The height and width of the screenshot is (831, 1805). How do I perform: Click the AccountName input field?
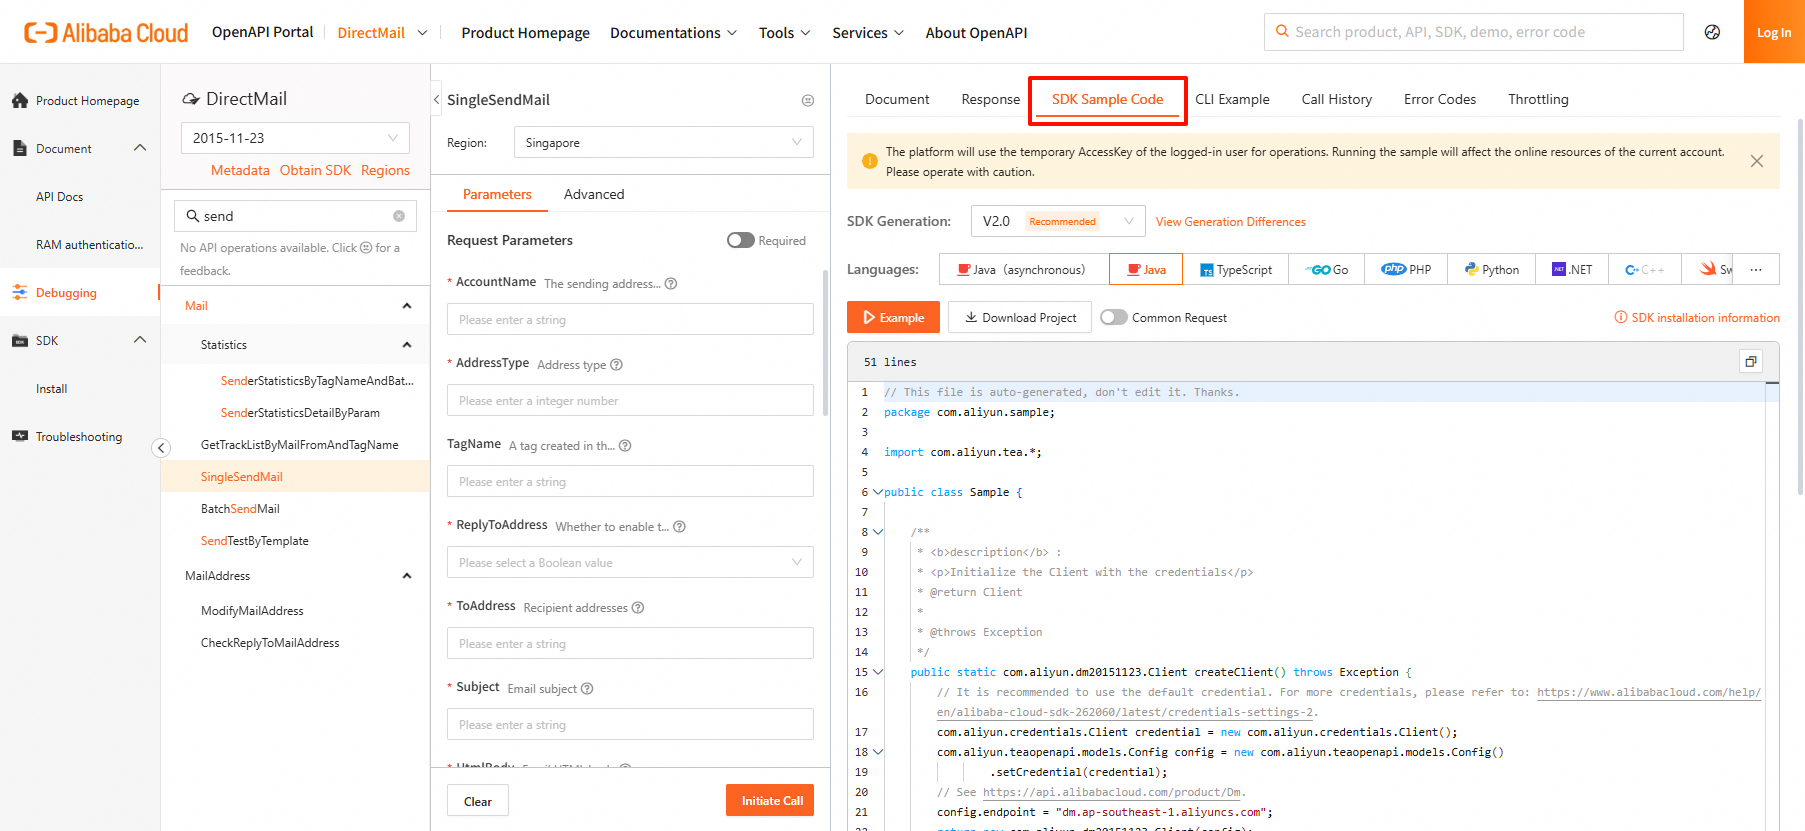coord(630,319)
